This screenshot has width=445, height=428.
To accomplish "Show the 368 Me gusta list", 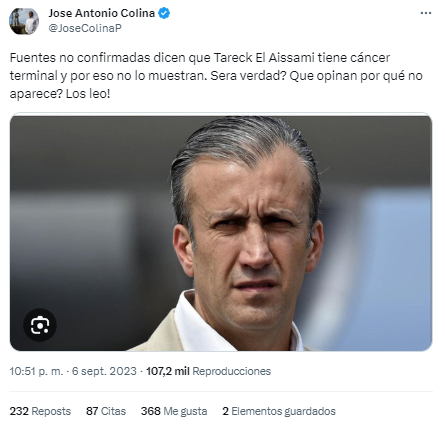I will (x=174, y=411).
